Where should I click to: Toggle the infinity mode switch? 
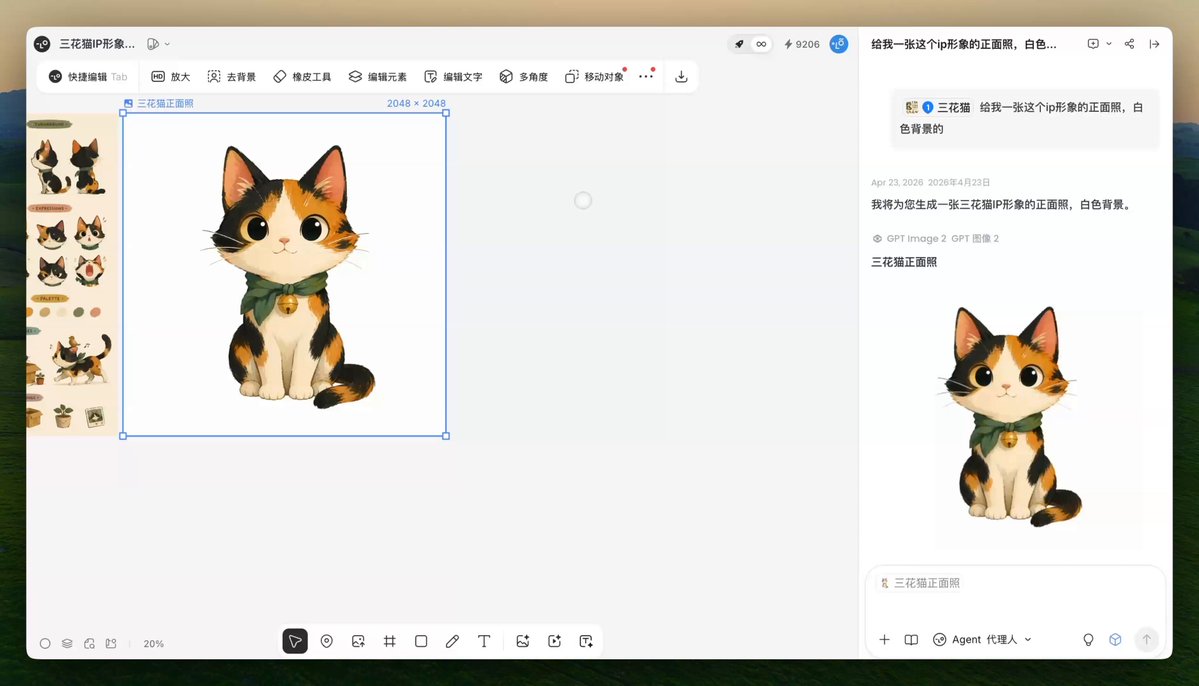[761, 44]
